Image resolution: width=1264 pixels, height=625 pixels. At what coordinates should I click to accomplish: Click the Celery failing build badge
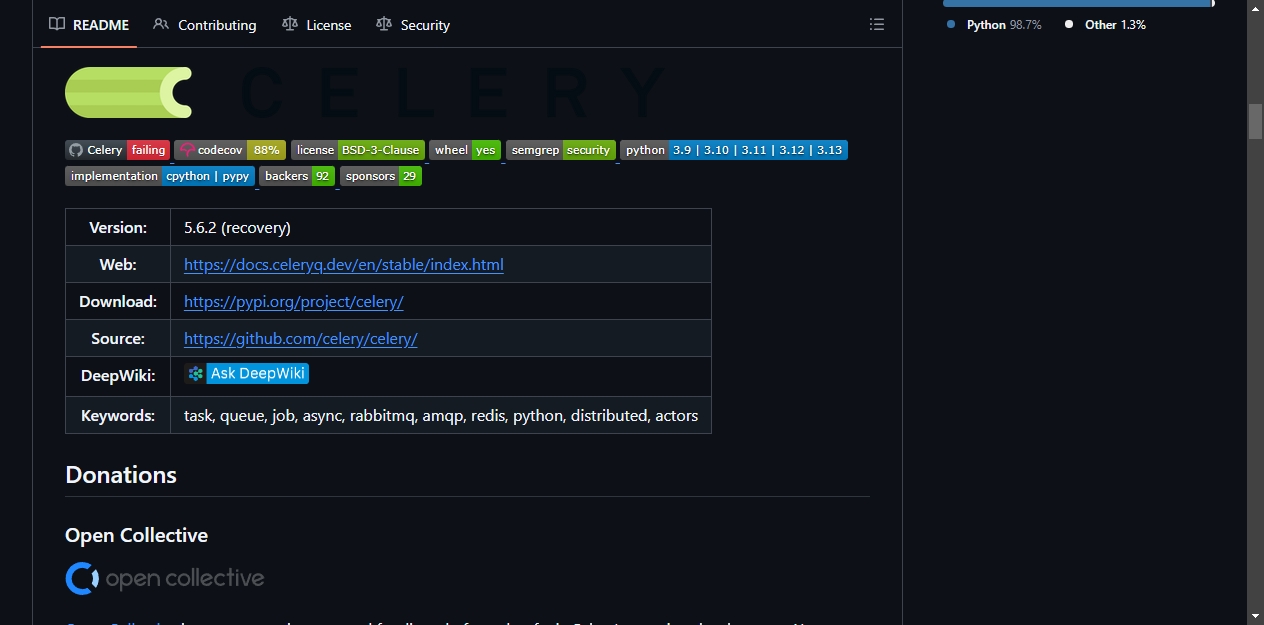tap(118, 150)
